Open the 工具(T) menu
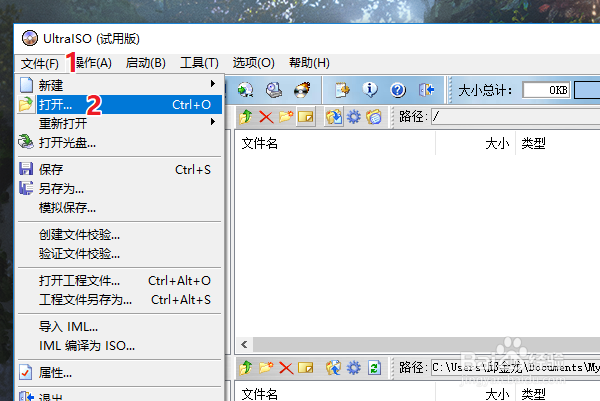The height and width of the screenshot is (401, 600). point(199,63)
